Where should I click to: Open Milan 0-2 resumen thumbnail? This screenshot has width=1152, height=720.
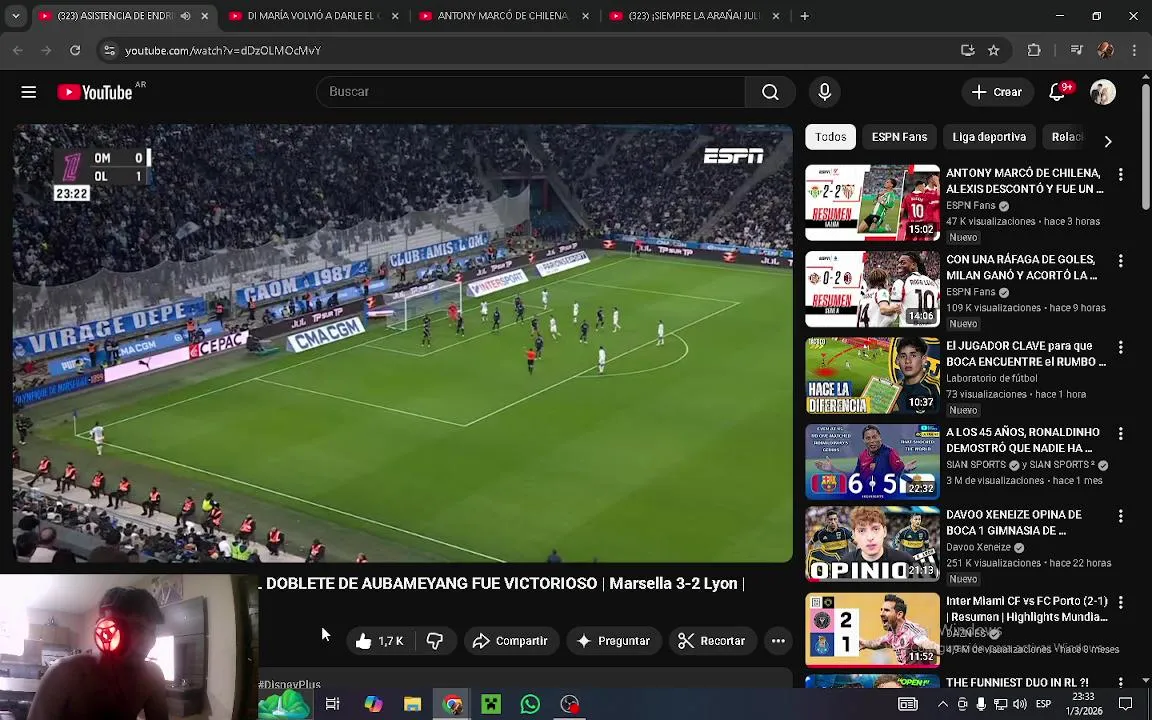point(872,289)
